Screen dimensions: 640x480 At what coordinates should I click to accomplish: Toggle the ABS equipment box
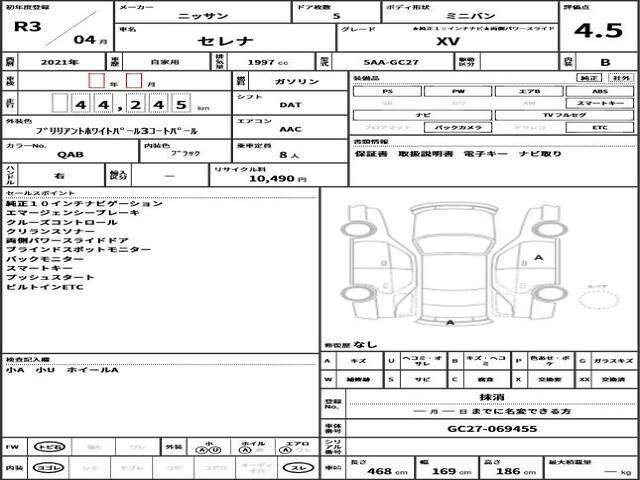pyautogui.click(x=599, y=90)
